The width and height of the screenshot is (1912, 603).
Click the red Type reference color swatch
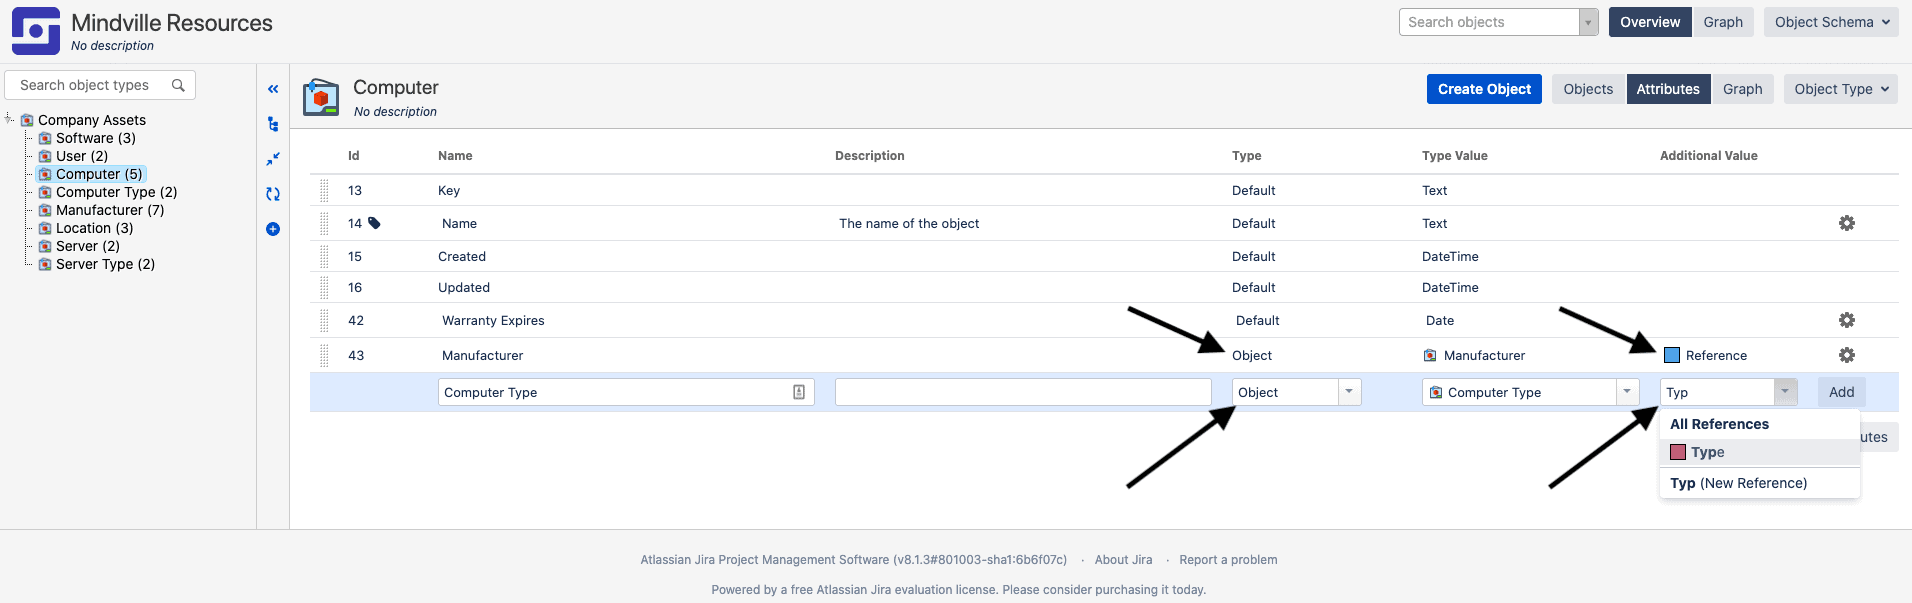tap(1678, 452)
